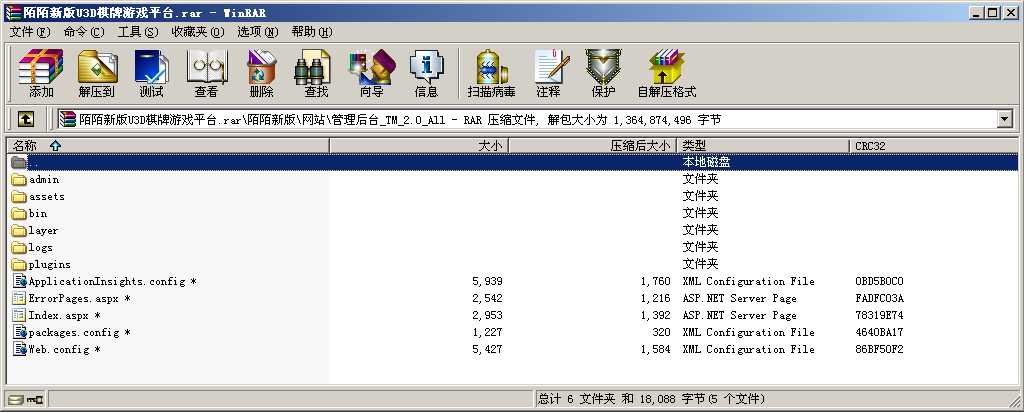Click status bar total files text
The height and width of the screenshot is (412, 1024).
coord(650,399)
